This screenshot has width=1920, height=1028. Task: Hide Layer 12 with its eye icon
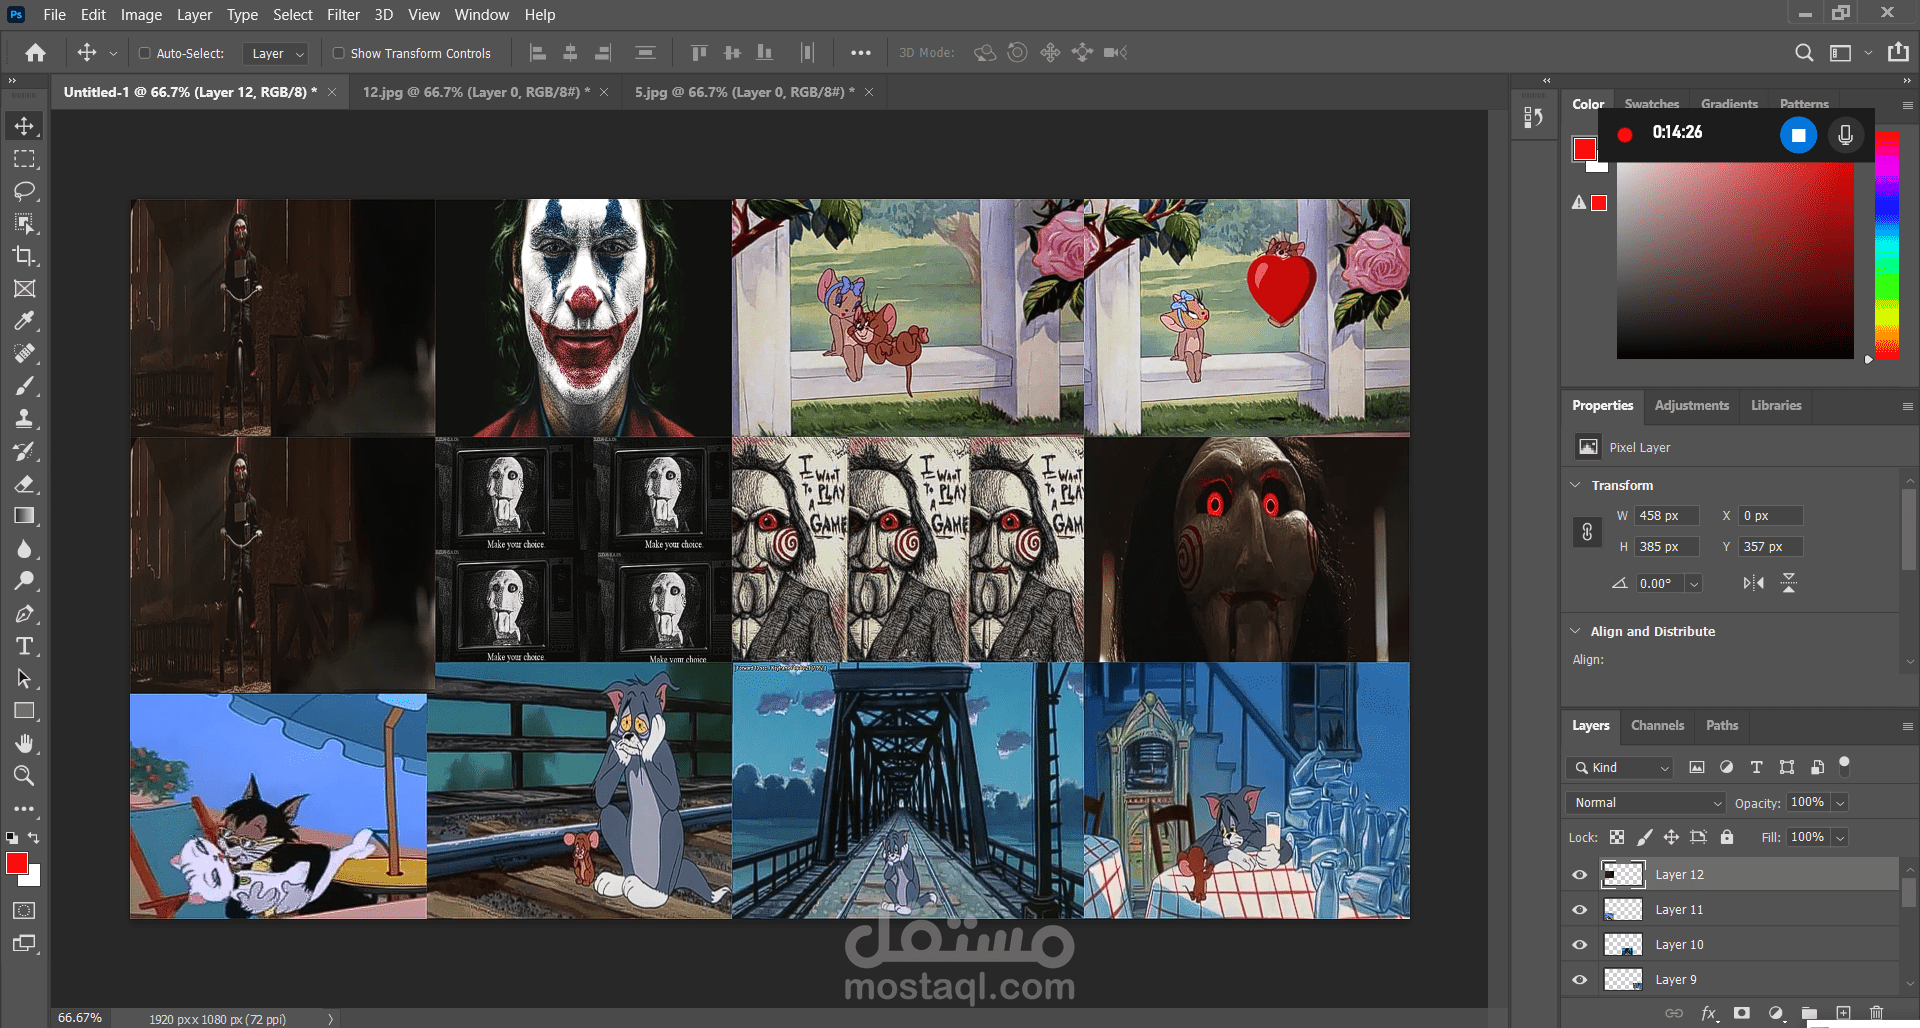1580,875
